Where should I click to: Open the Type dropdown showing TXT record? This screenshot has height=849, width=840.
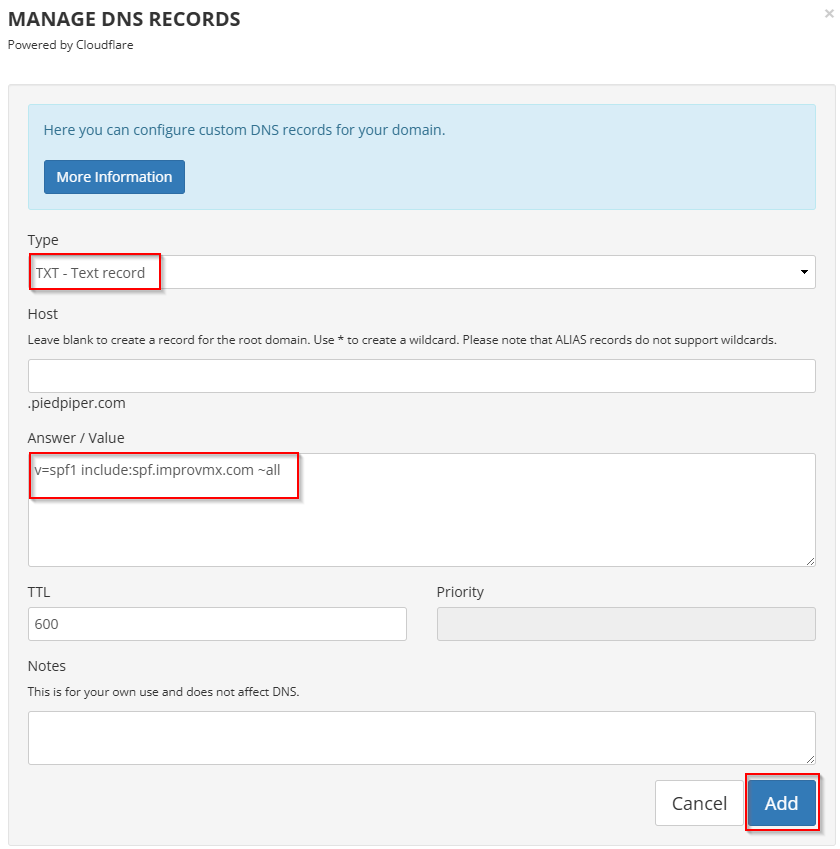pyautogui.click(x=420, y=272)
